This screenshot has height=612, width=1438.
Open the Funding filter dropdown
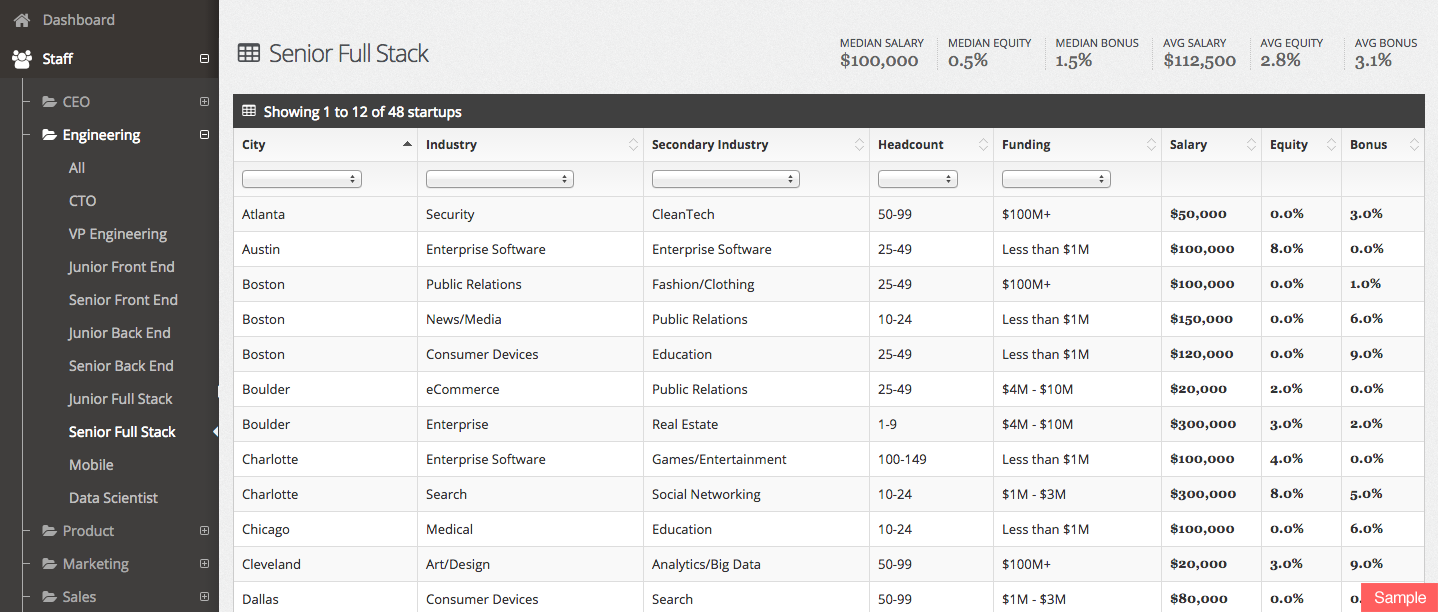pos(1056,179)
